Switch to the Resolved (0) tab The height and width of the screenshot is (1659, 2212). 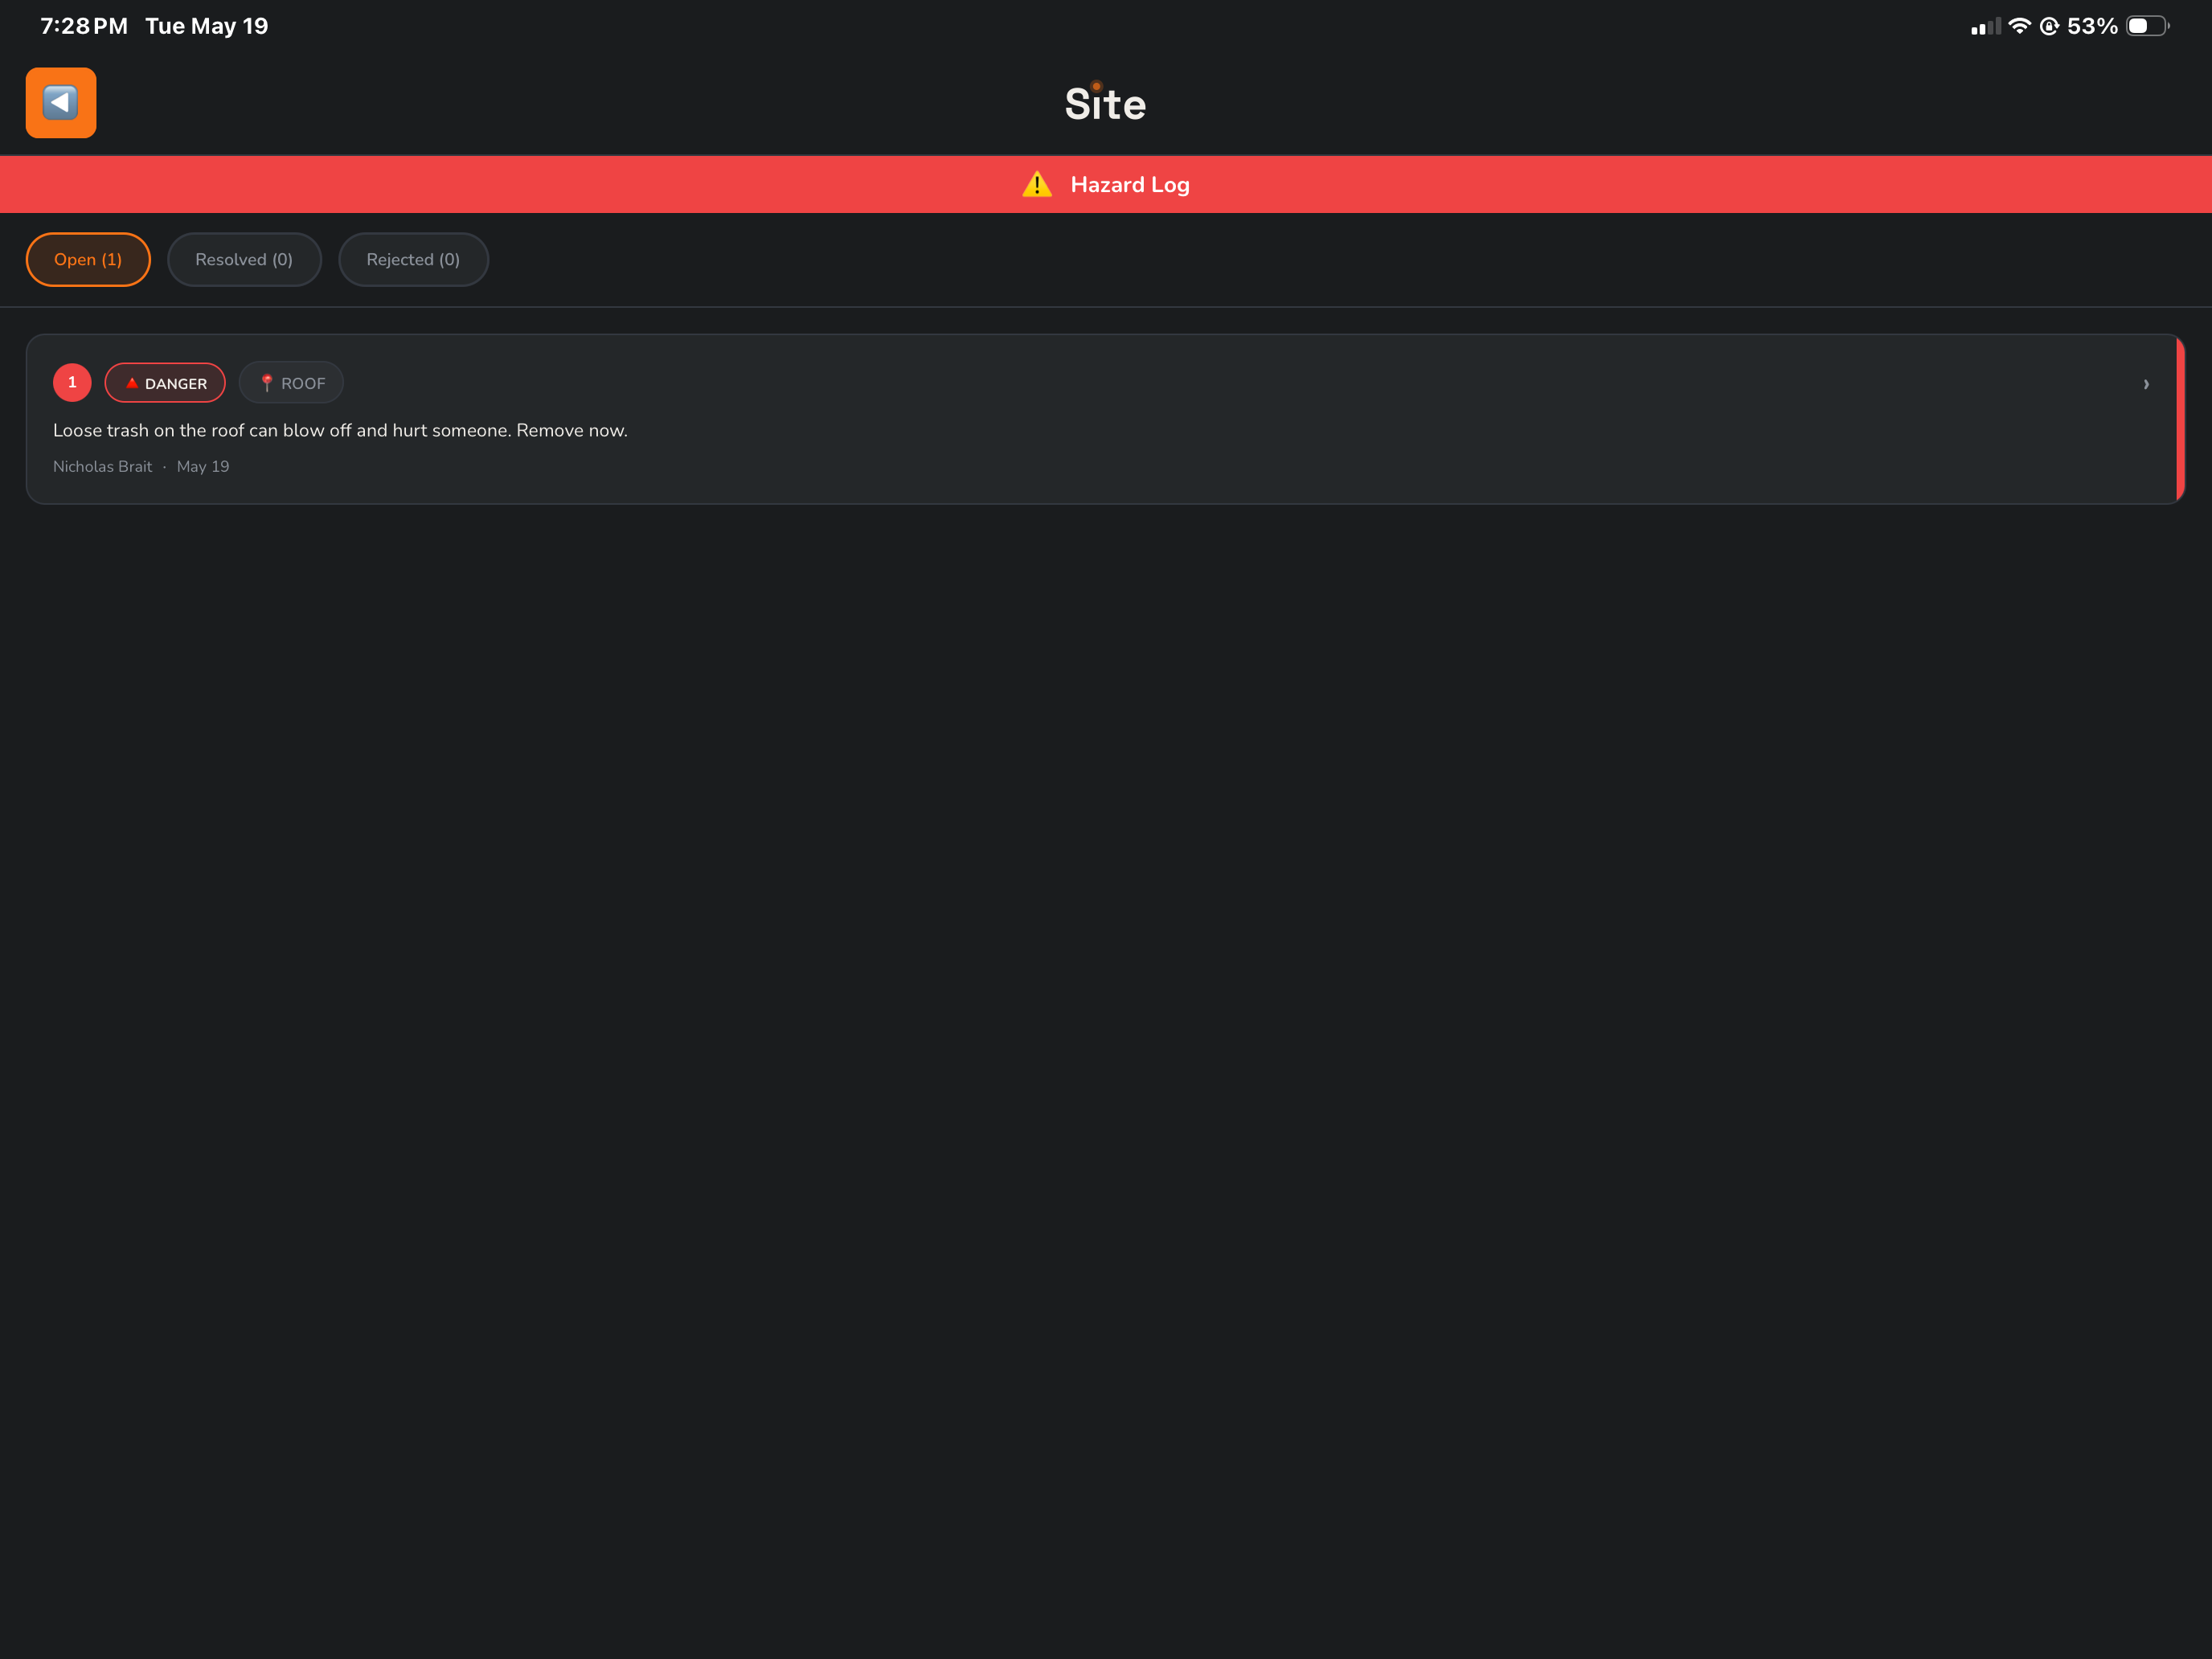pos(244,260)
